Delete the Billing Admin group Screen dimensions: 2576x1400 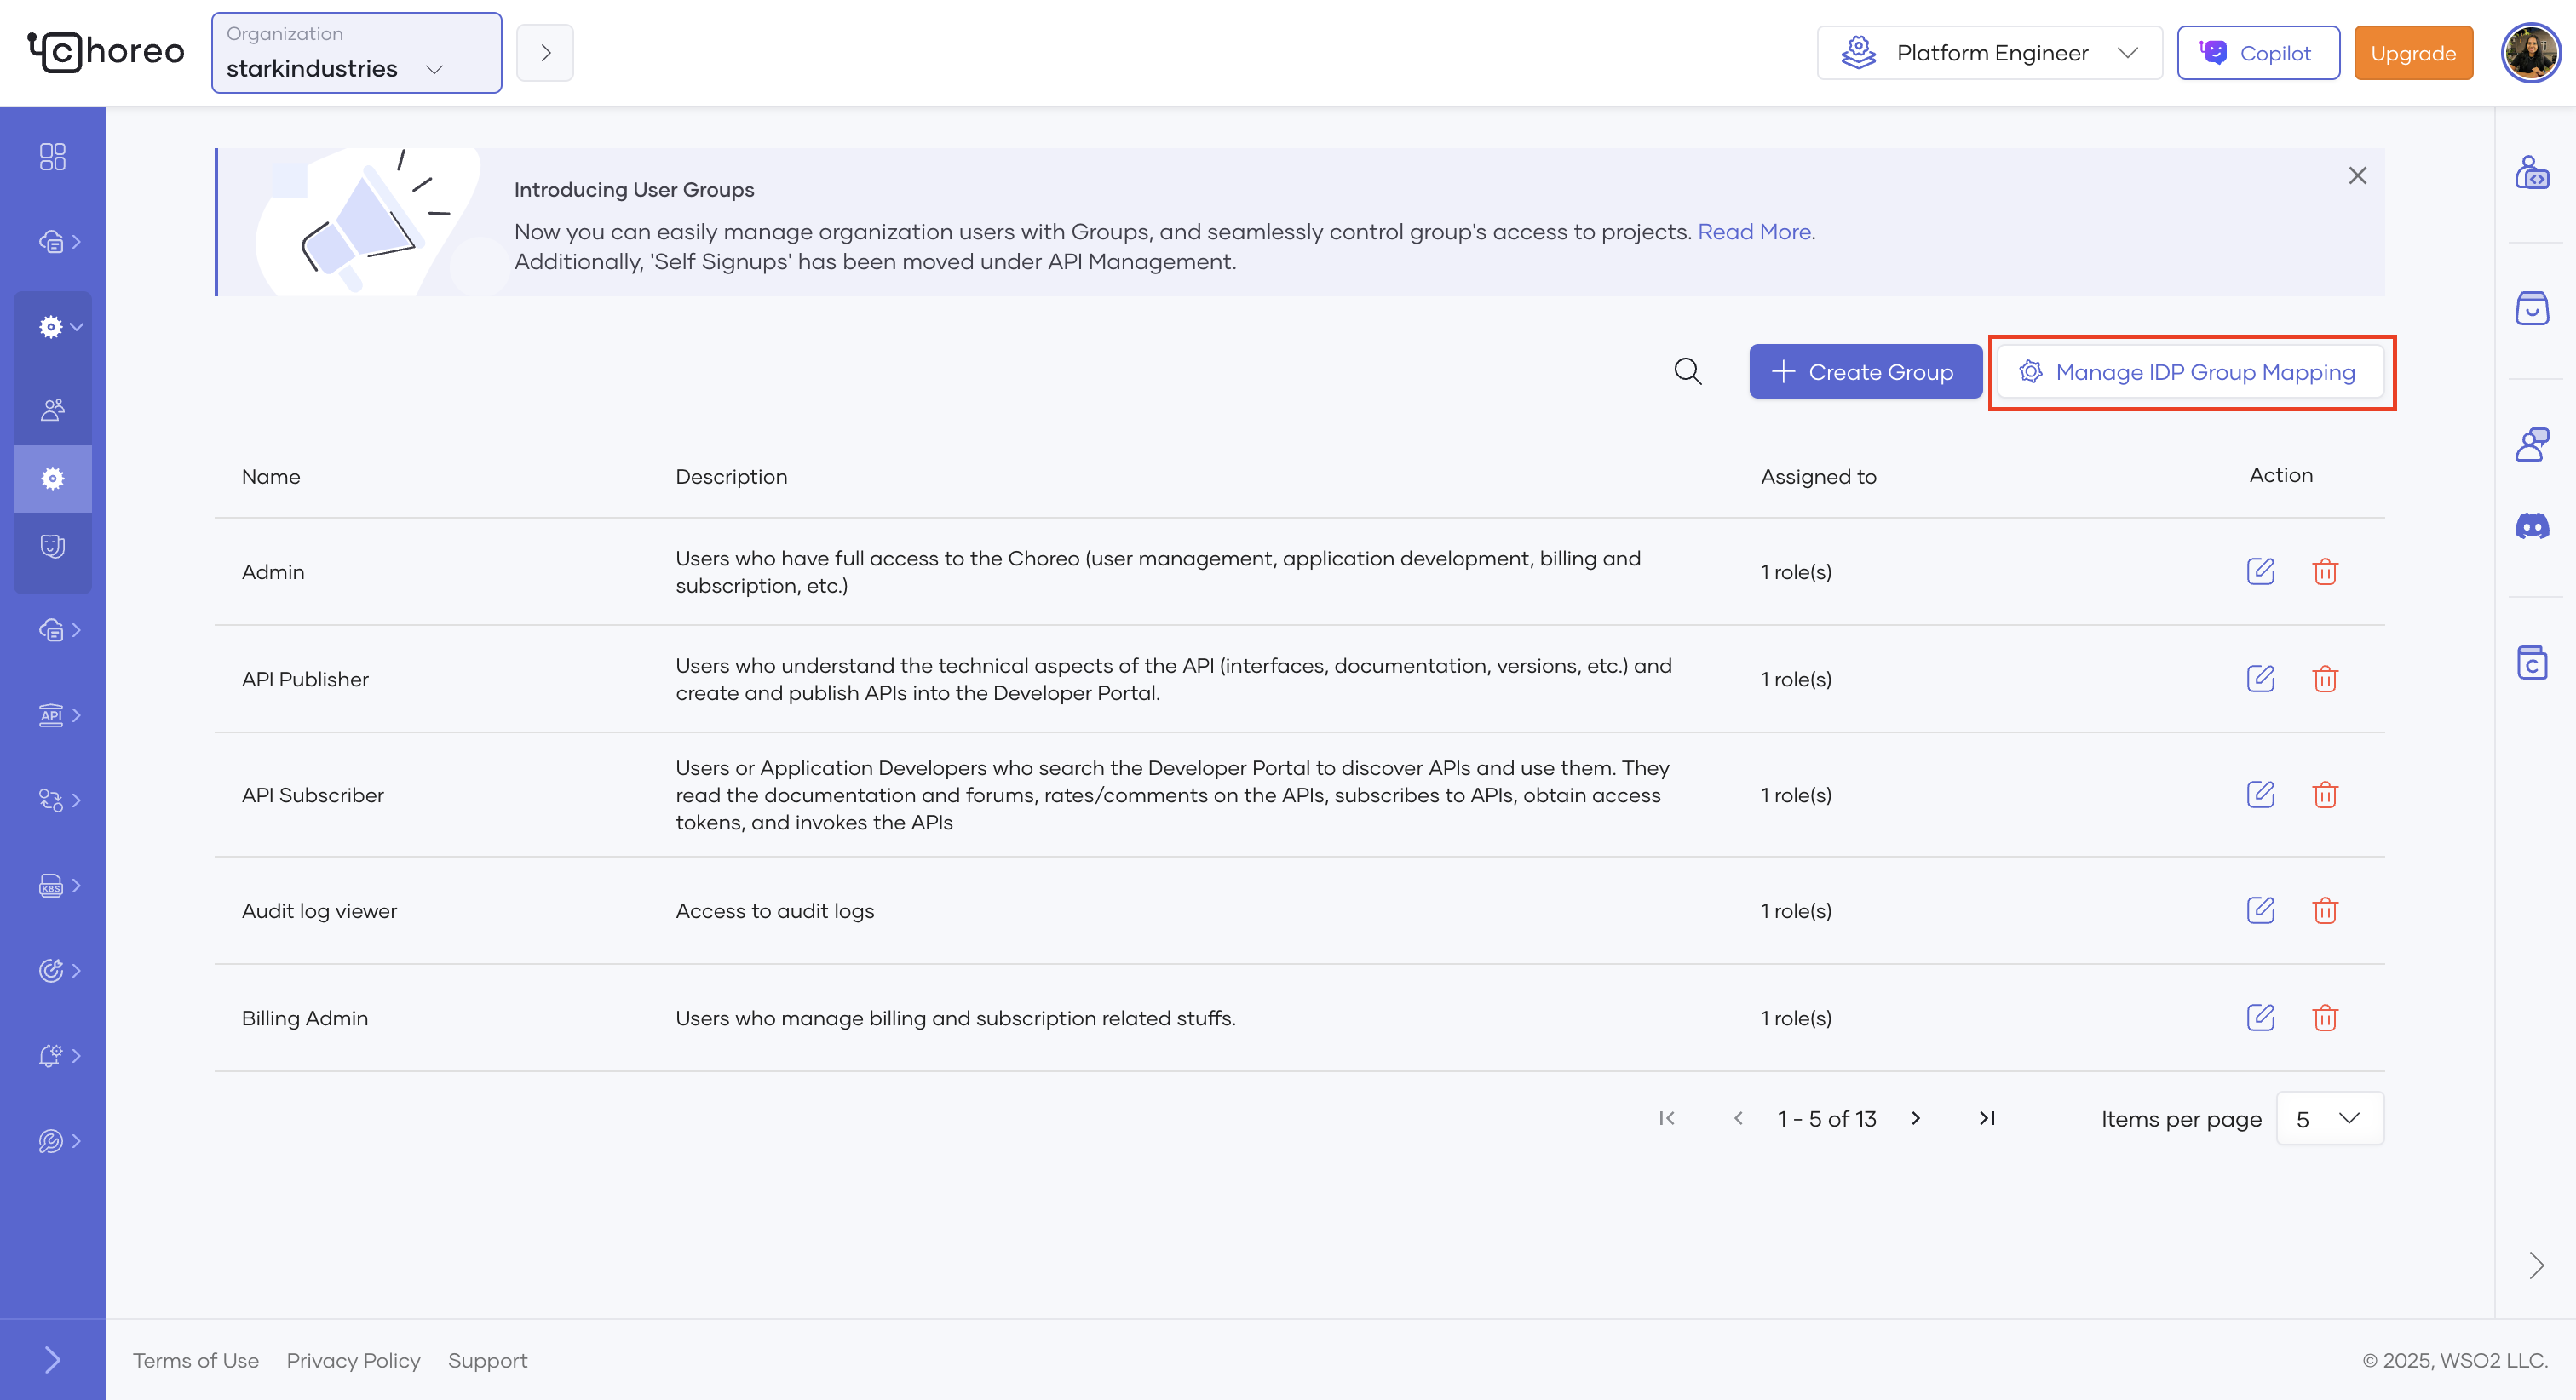(2325, 1017)
